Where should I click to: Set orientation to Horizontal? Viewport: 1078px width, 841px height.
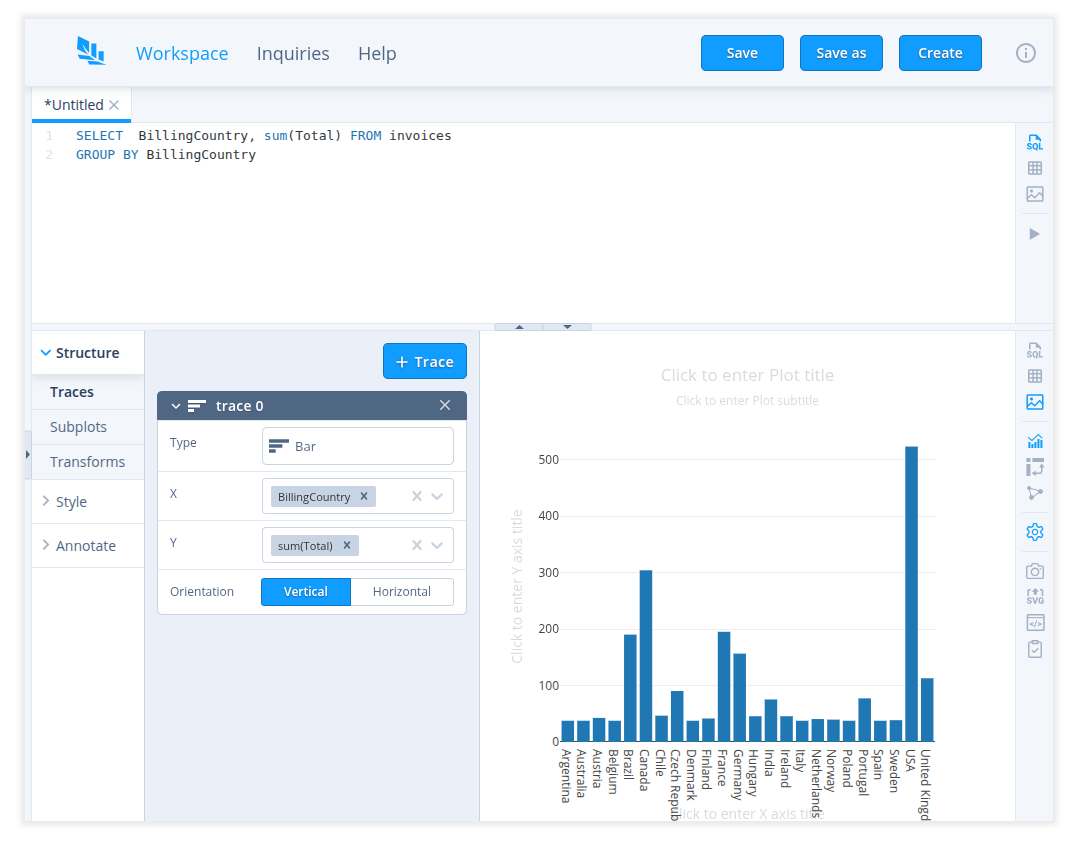401,592
